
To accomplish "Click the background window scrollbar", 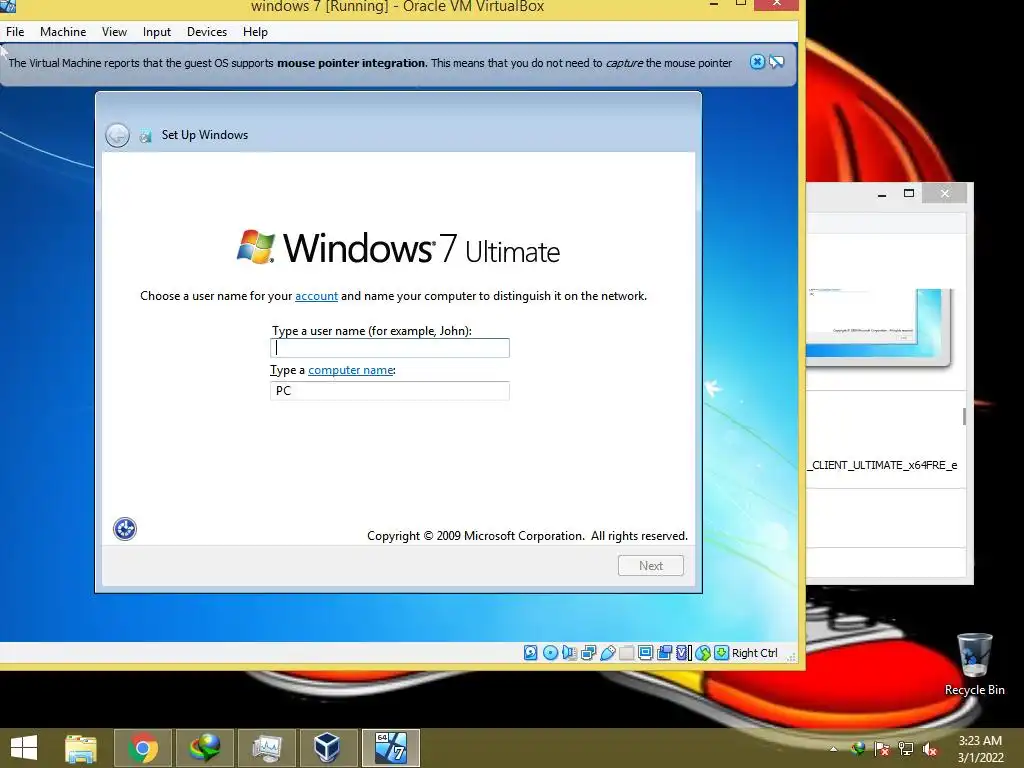I will click(964, 416).
